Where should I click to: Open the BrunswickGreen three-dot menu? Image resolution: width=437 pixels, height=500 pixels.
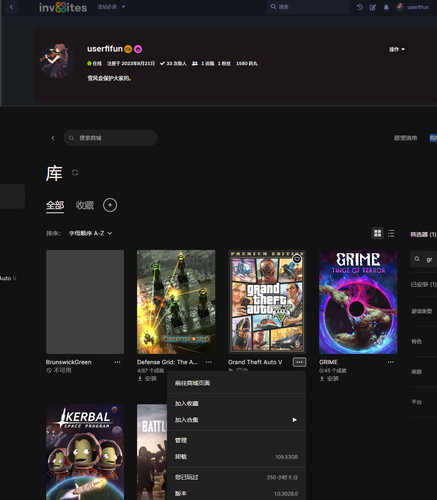[117, 362]
